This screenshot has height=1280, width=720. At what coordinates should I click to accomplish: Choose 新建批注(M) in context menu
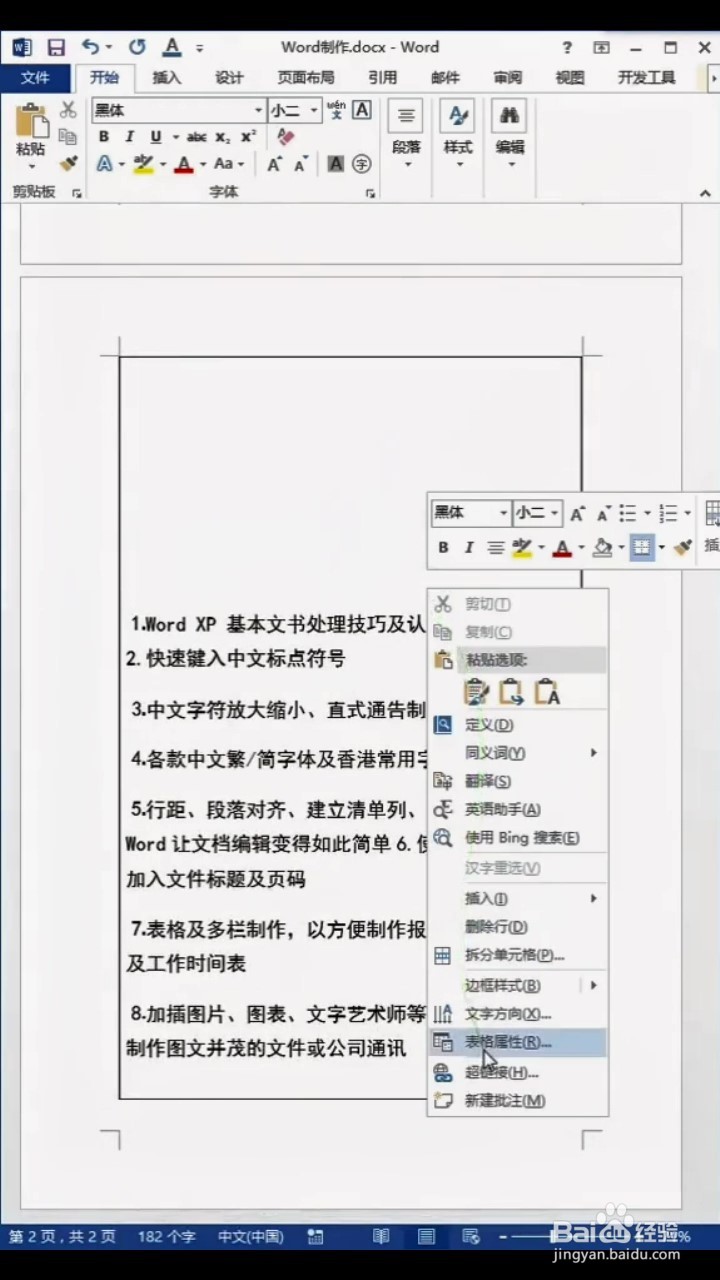pos(517,1101)
